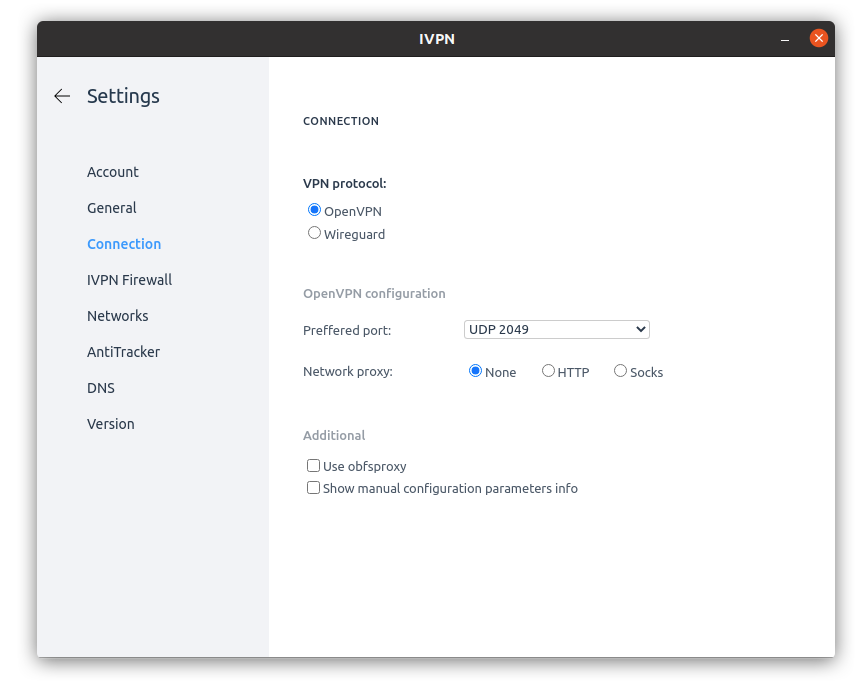The height and width of the screenshot is (692, 868).
Task: Select the Connection settings section
Action: click(124, 244)
